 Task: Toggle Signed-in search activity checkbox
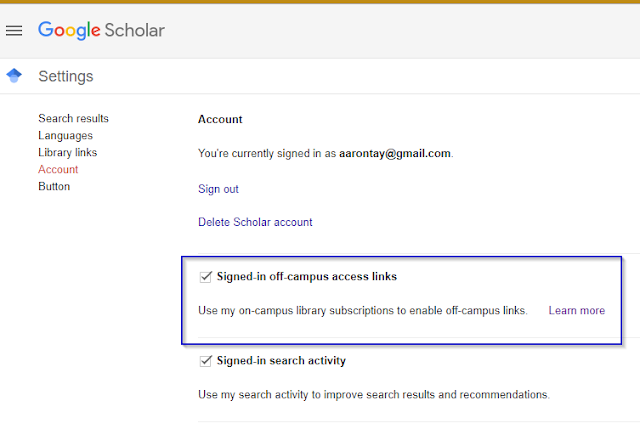point(205,361)
